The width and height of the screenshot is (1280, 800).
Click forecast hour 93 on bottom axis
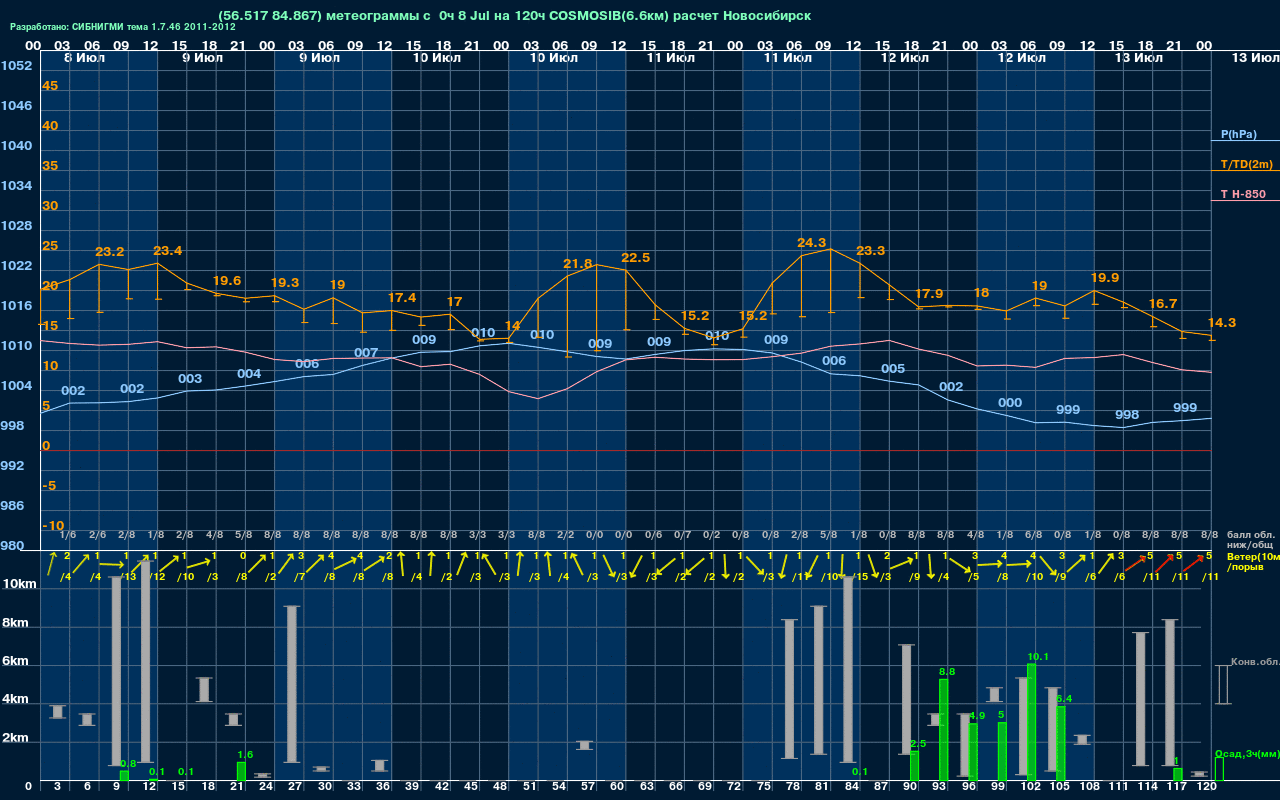point(940,788)
